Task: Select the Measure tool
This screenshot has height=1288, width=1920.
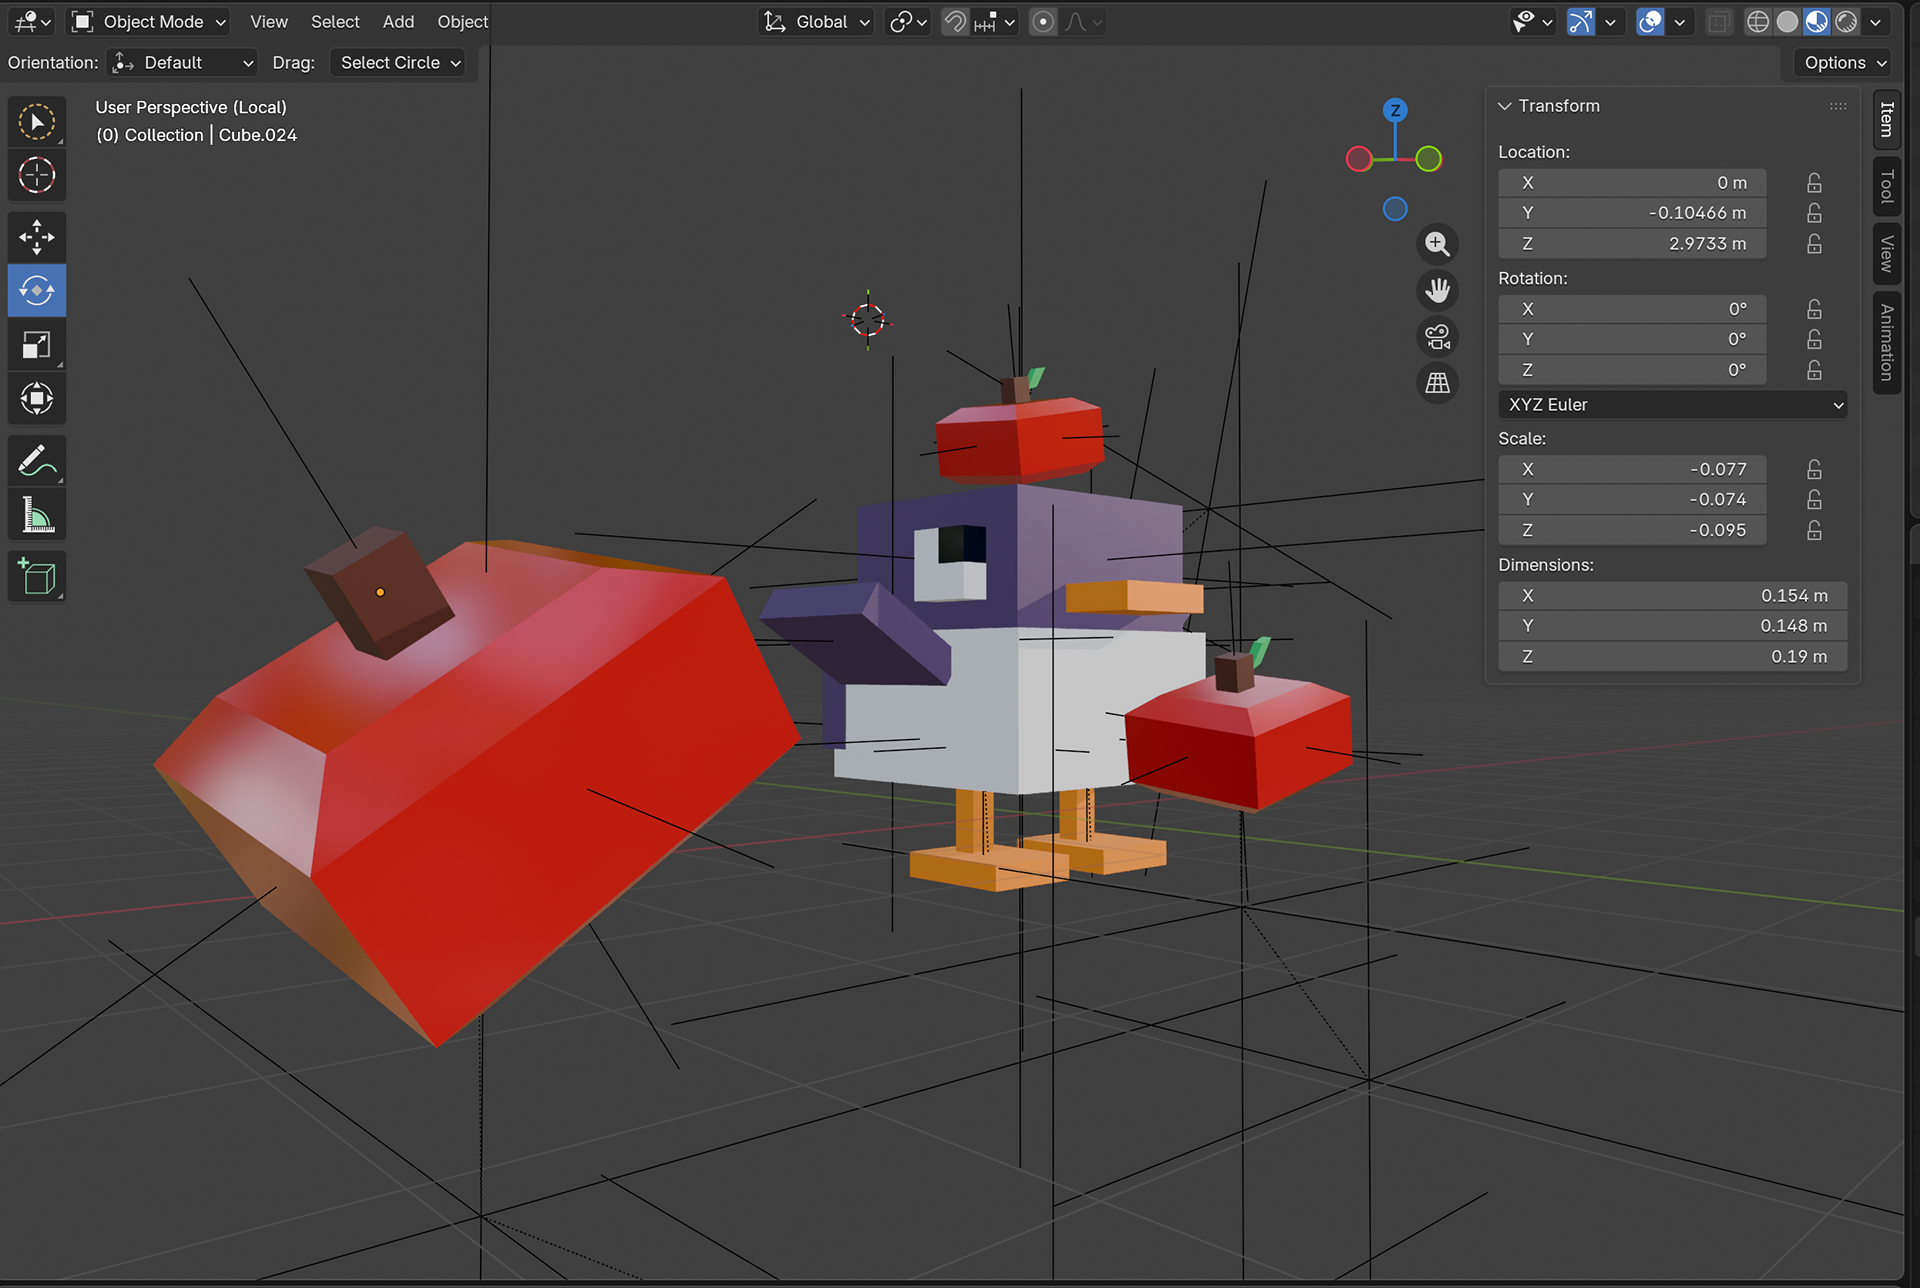Action: (37, 516)
